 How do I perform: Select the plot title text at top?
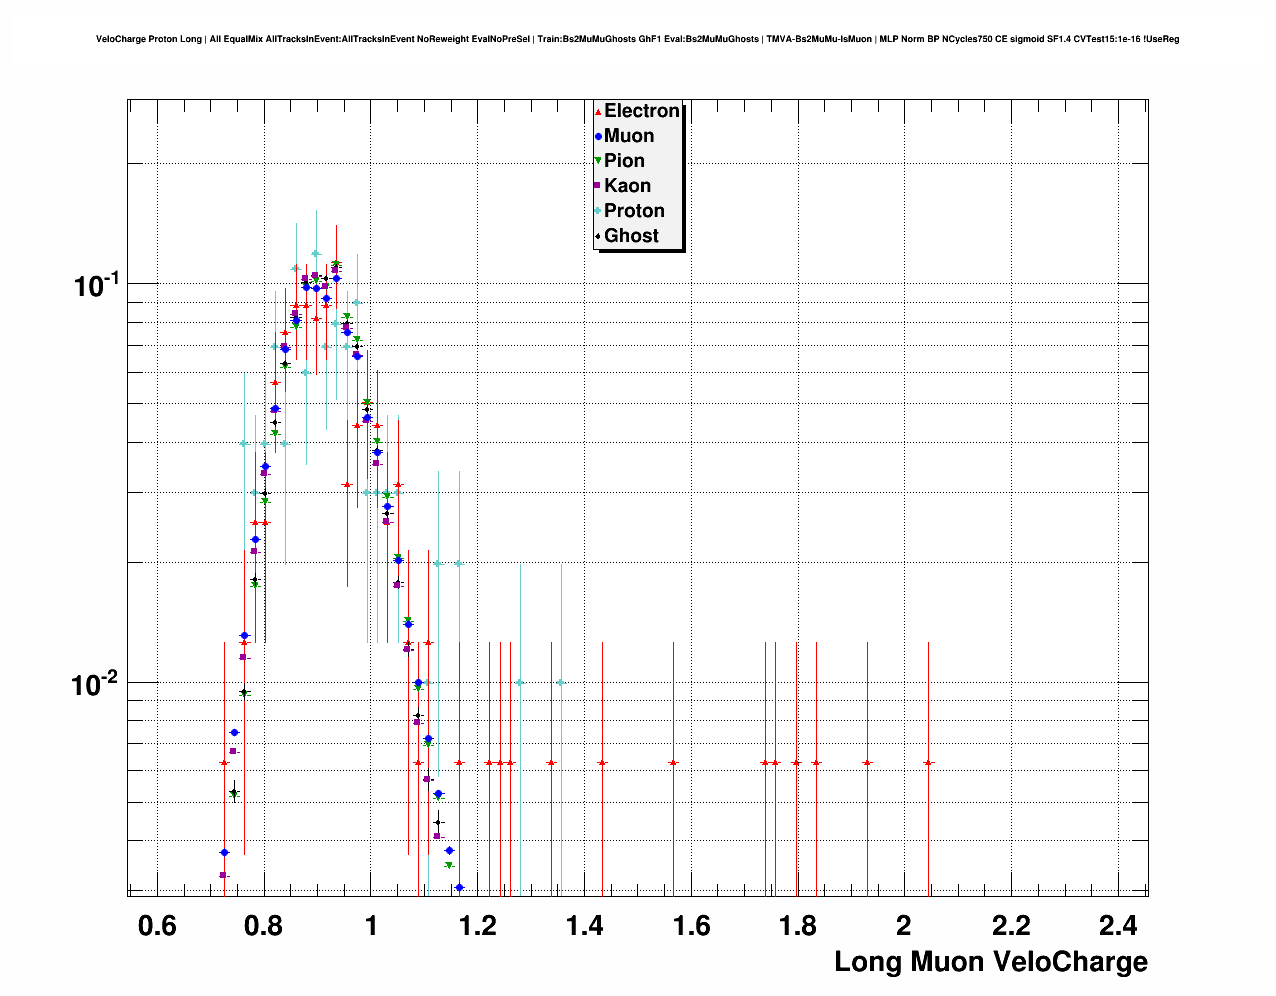pyautogui.click(x=637, y=39)
